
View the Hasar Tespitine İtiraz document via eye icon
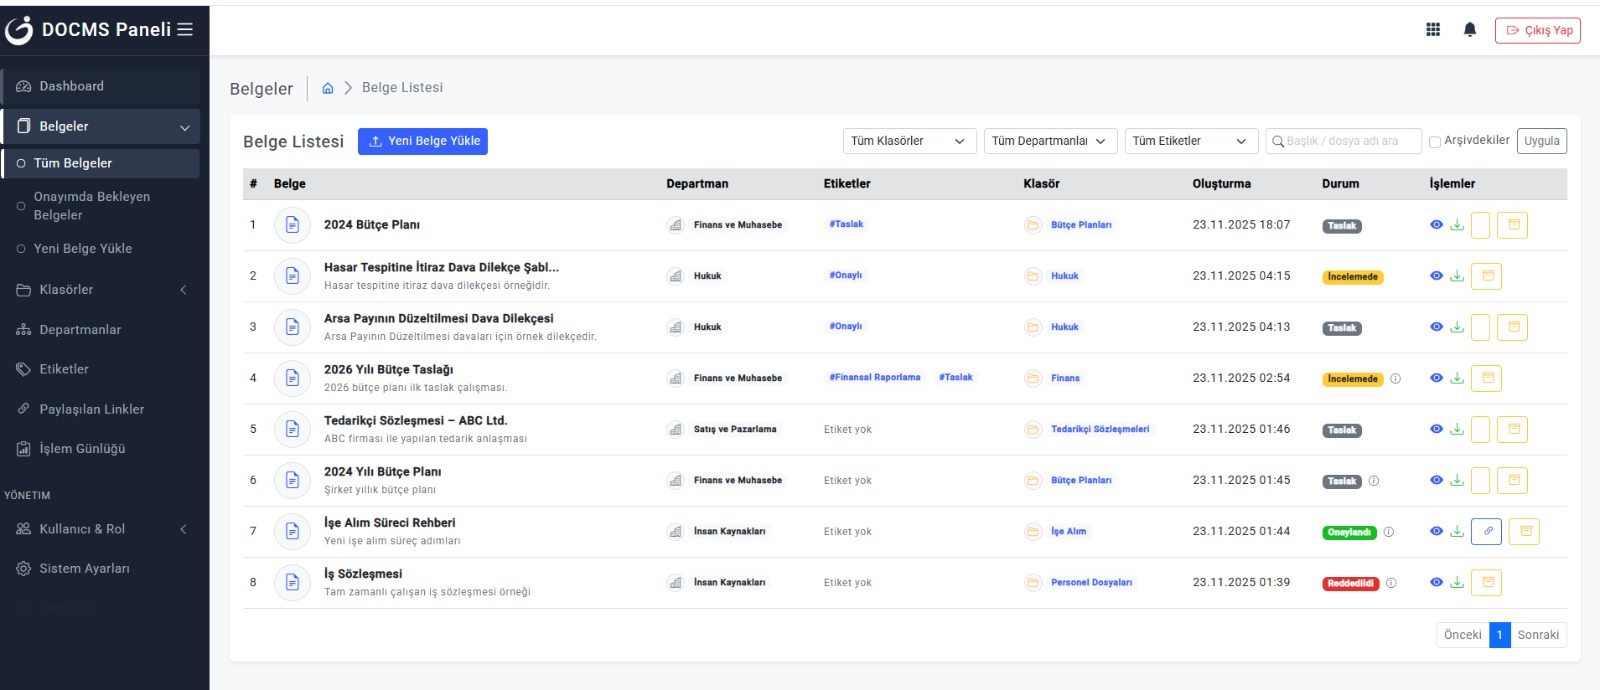point(1436,276)
